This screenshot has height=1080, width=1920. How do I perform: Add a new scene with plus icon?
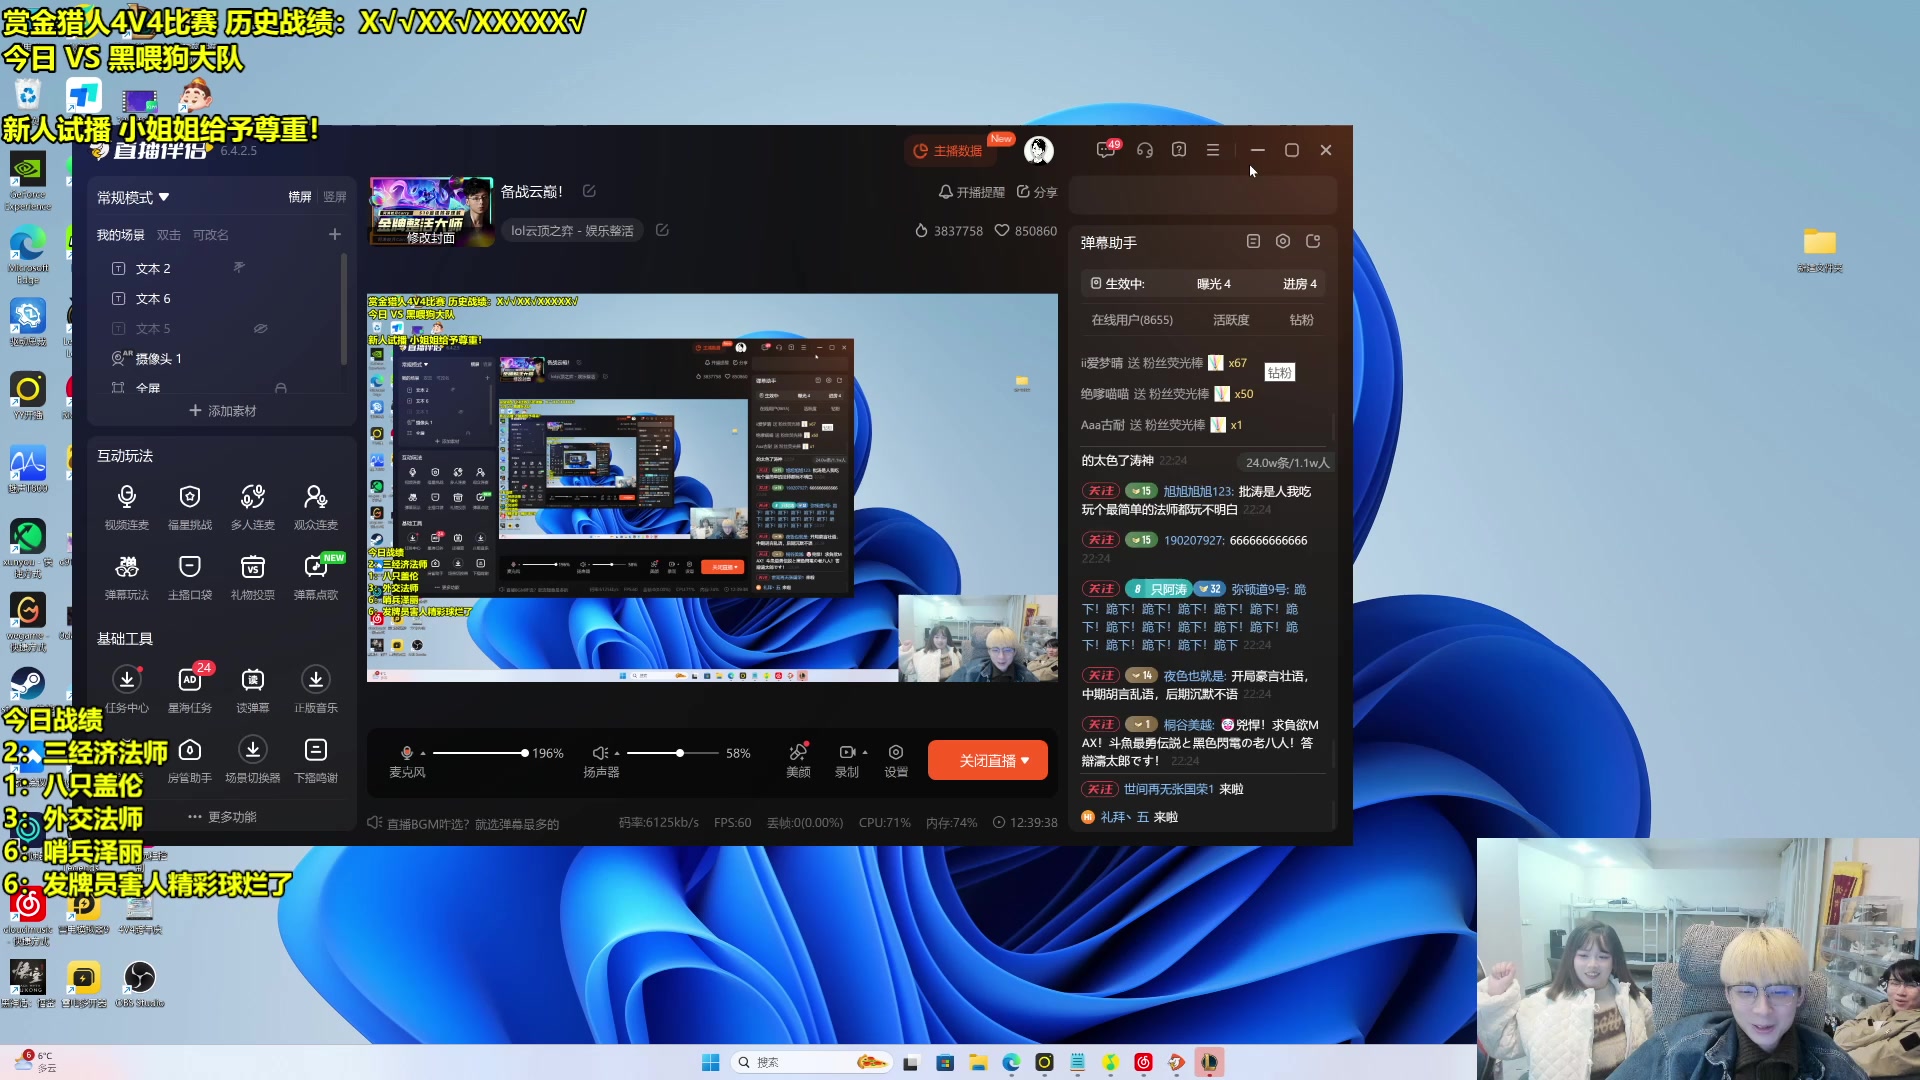334,234
